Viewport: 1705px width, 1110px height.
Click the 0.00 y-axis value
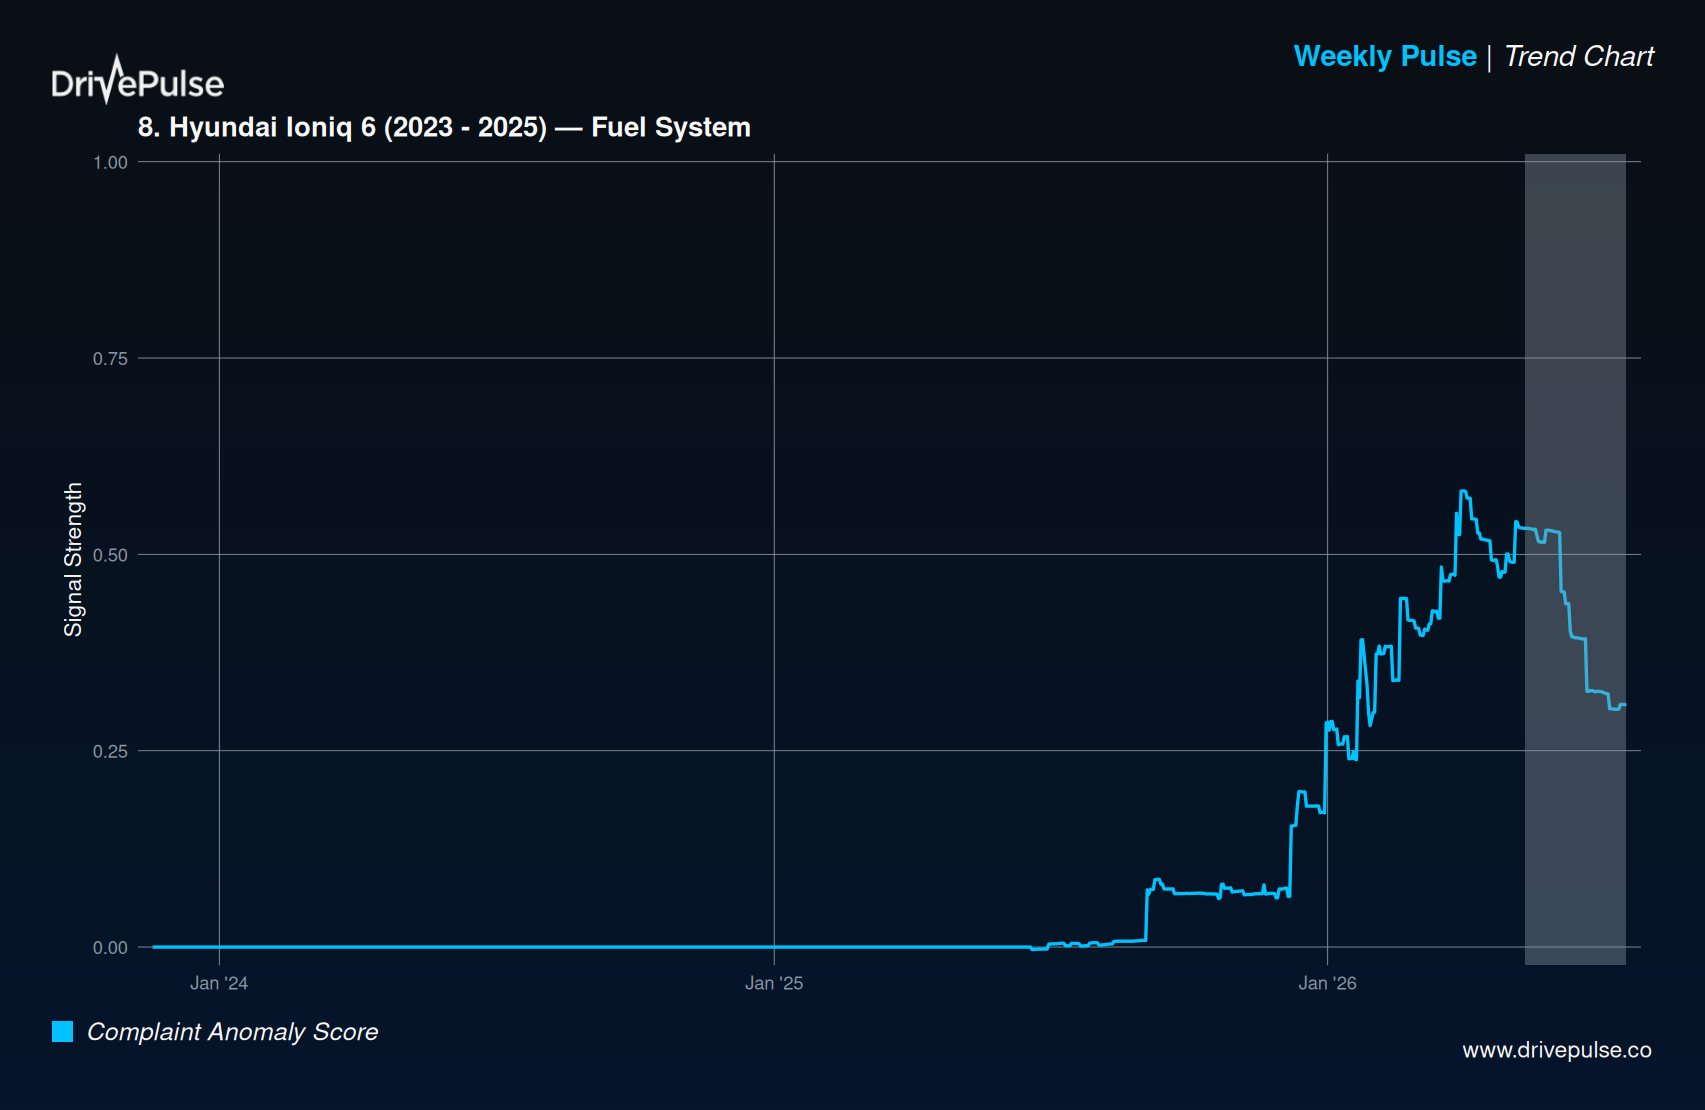click(110, 947)
